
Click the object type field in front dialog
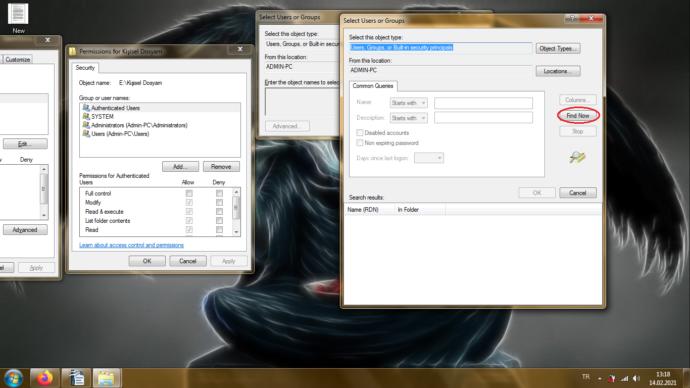point(440,48)
